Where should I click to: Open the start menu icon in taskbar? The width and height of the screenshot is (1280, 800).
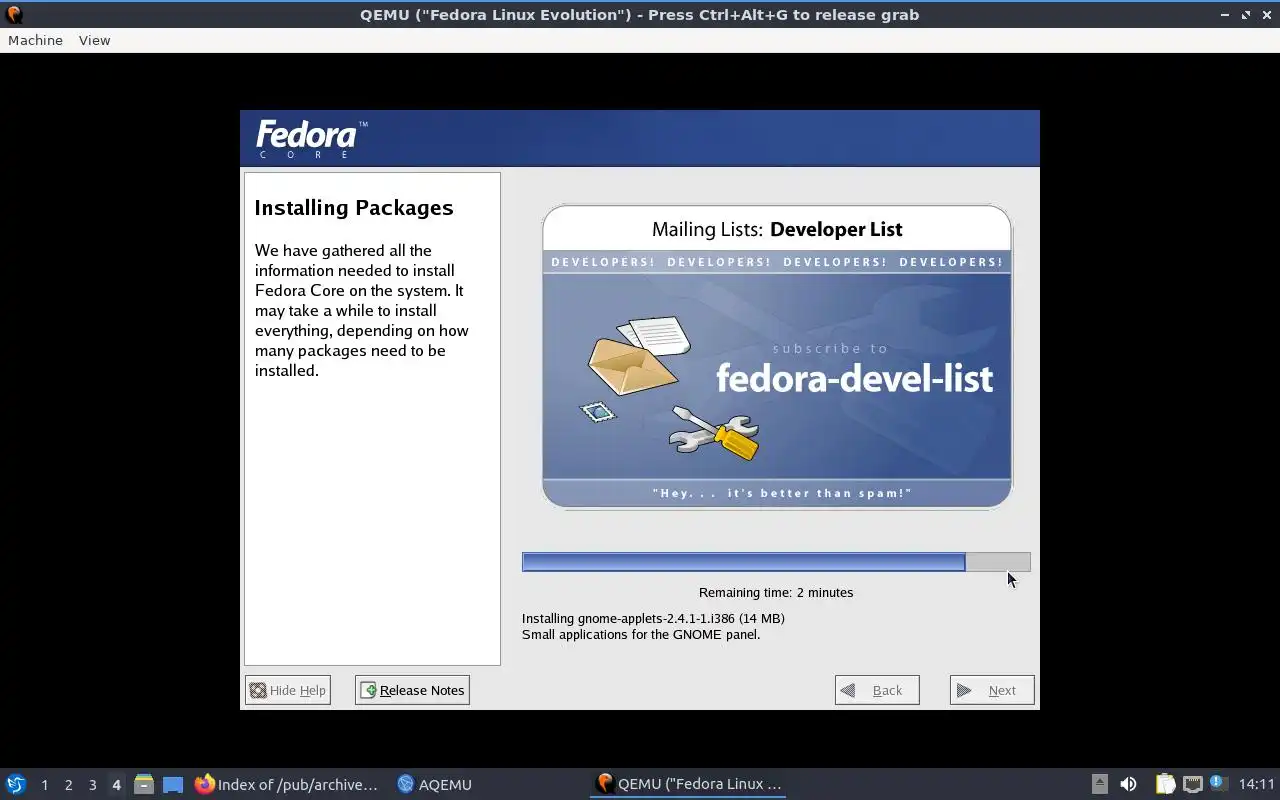[16, 784]
